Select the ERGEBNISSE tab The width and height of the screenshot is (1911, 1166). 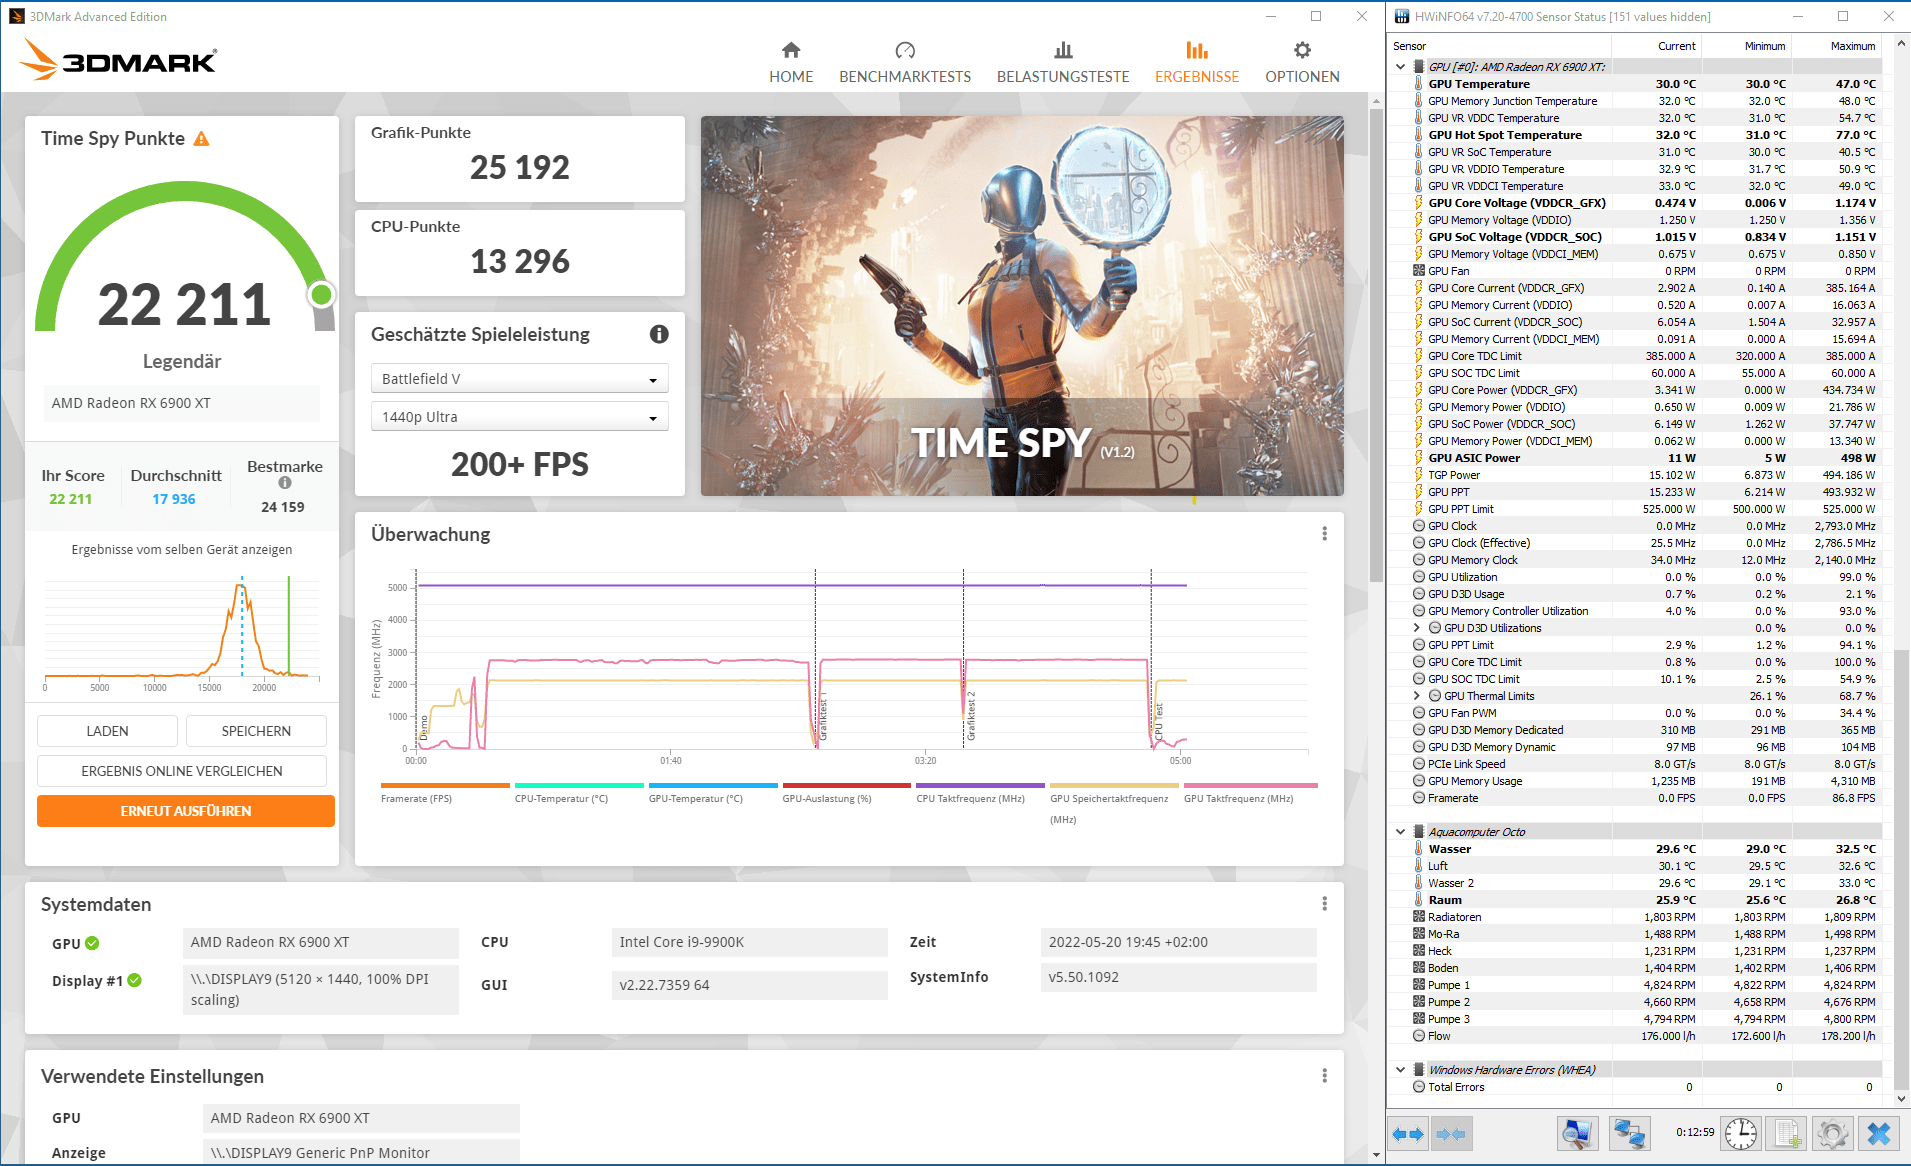pyautogui.click(x=1197, y=62)
